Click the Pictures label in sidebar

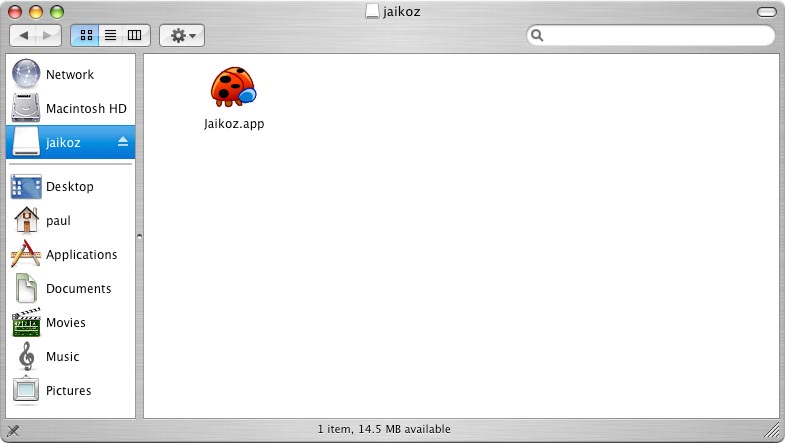coord(69,391)
